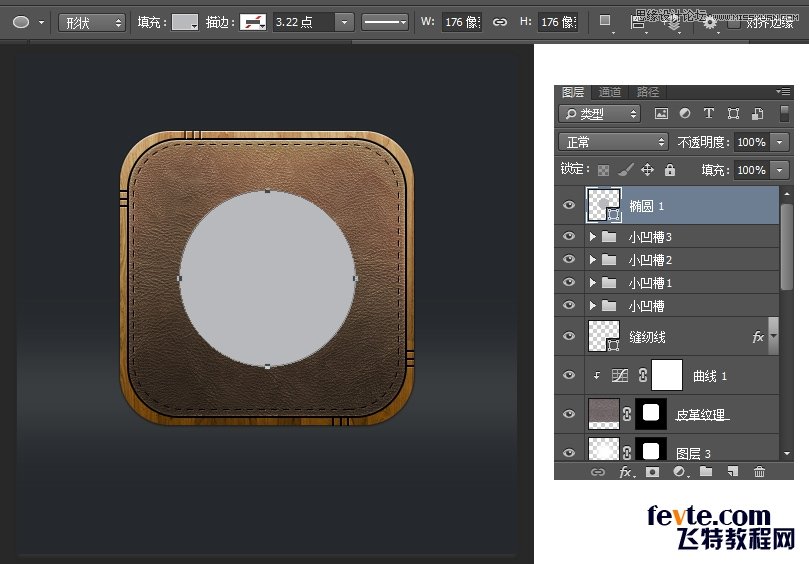809x564 pixels.
Task: Toggle the 对齐边缘 checkbox
Action: (x=734, y=23)
